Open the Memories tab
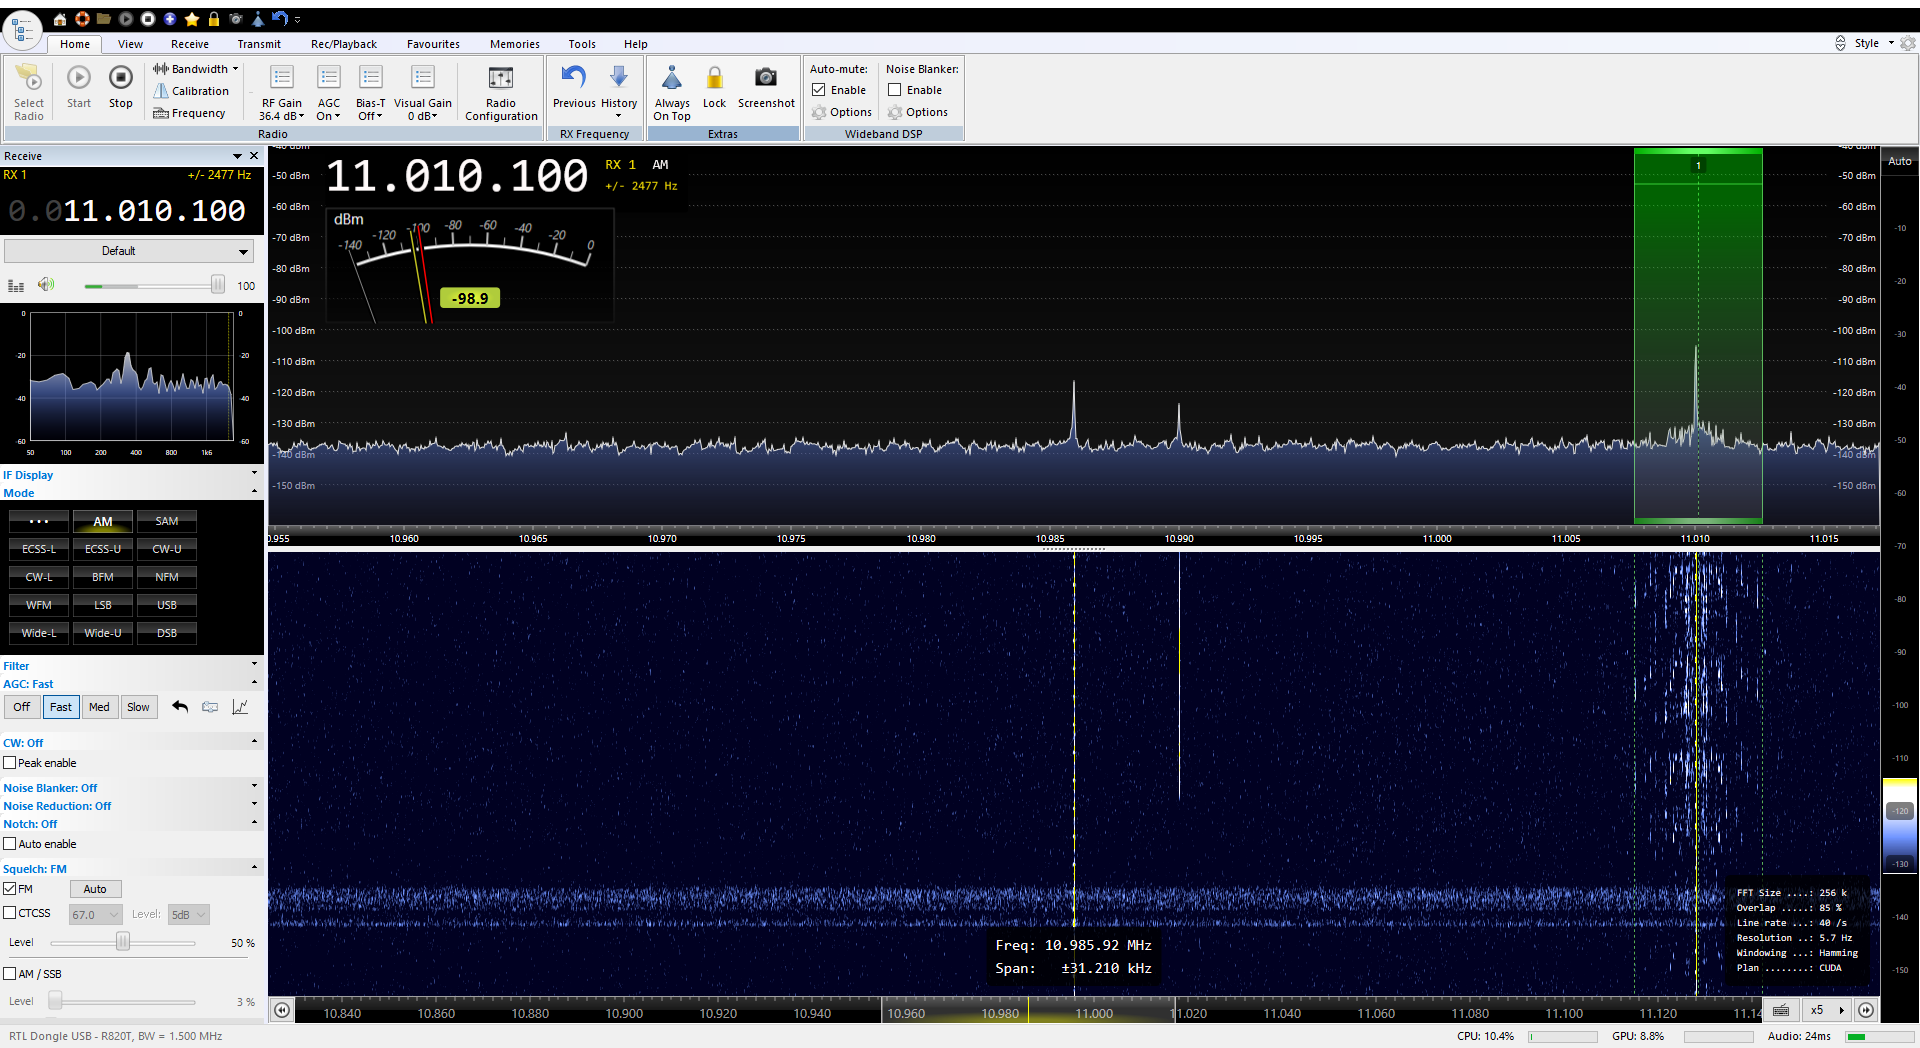Viewport: 1920px width, 1048px height. [515, 44]
